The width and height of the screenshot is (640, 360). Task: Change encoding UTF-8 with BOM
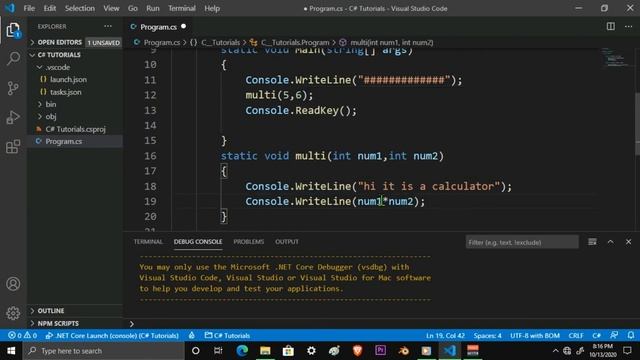click(535, 336)
